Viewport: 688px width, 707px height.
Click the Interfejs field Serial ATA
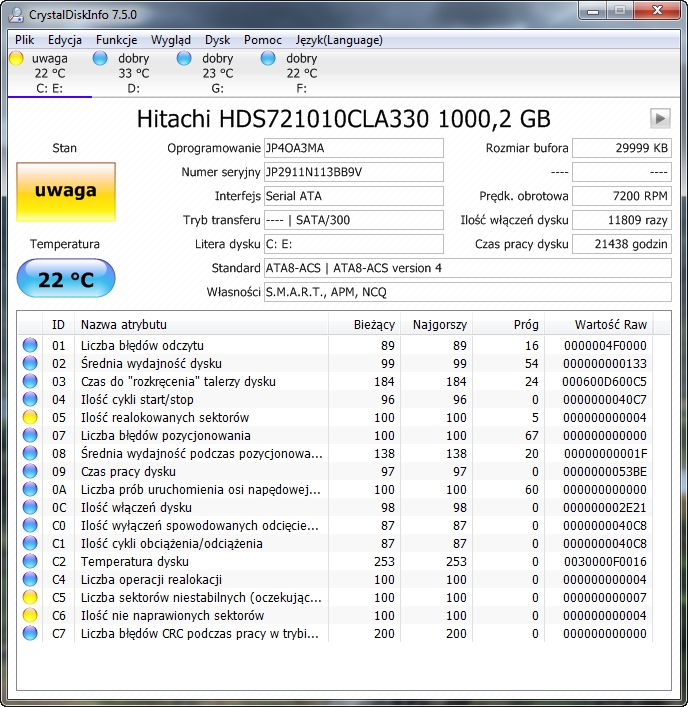[x=353, y=196]
